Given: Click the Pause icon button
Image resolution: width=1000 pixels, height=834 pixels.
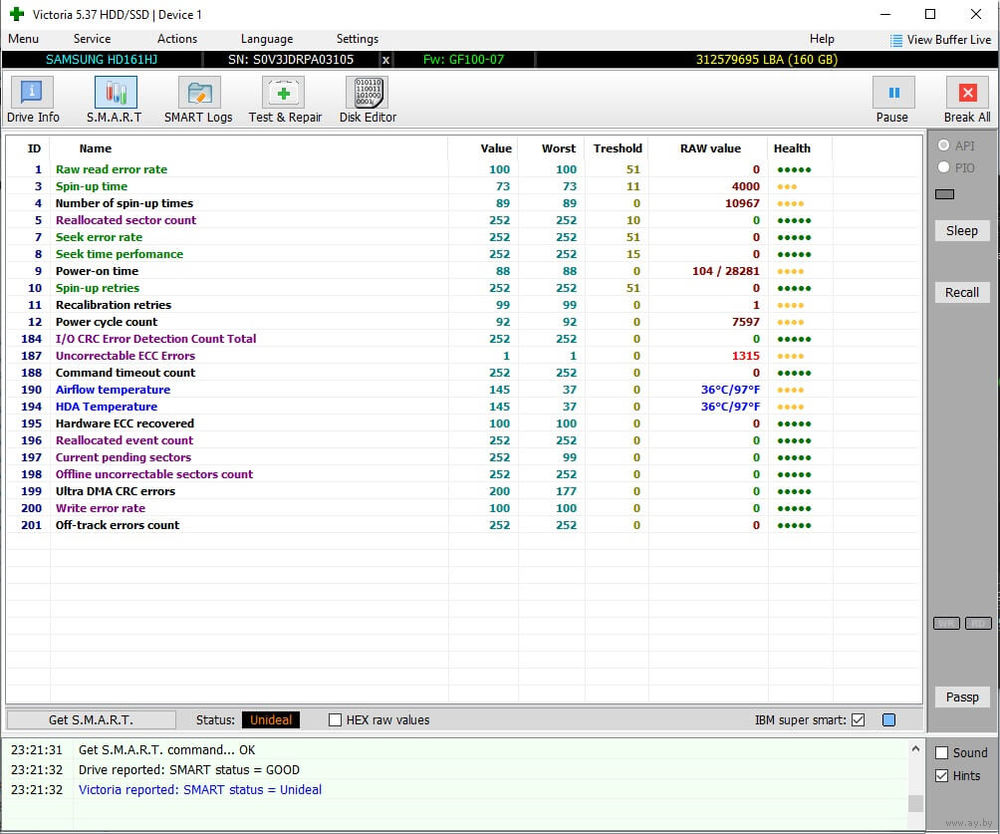Looking at the screenshot, I should pyautogui.click(x=893, y=92).
